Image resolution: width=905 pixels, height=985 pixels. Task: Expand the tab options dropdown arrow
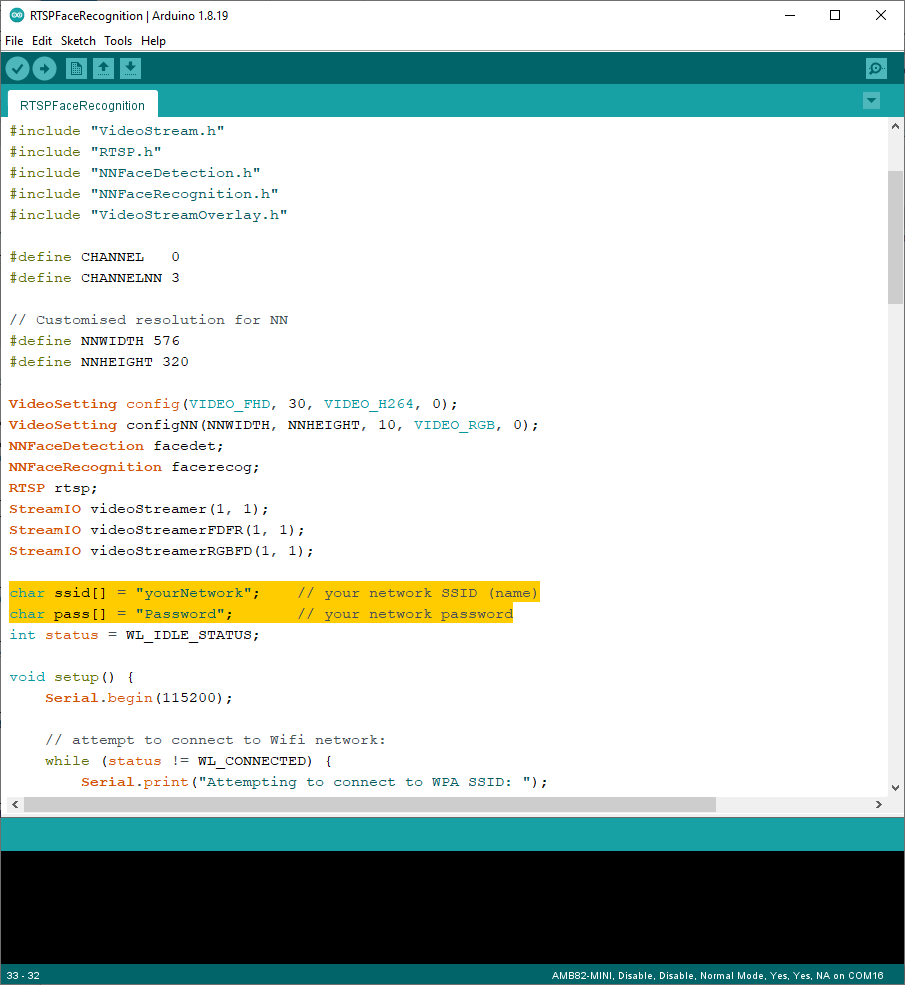tap(871, 101)
